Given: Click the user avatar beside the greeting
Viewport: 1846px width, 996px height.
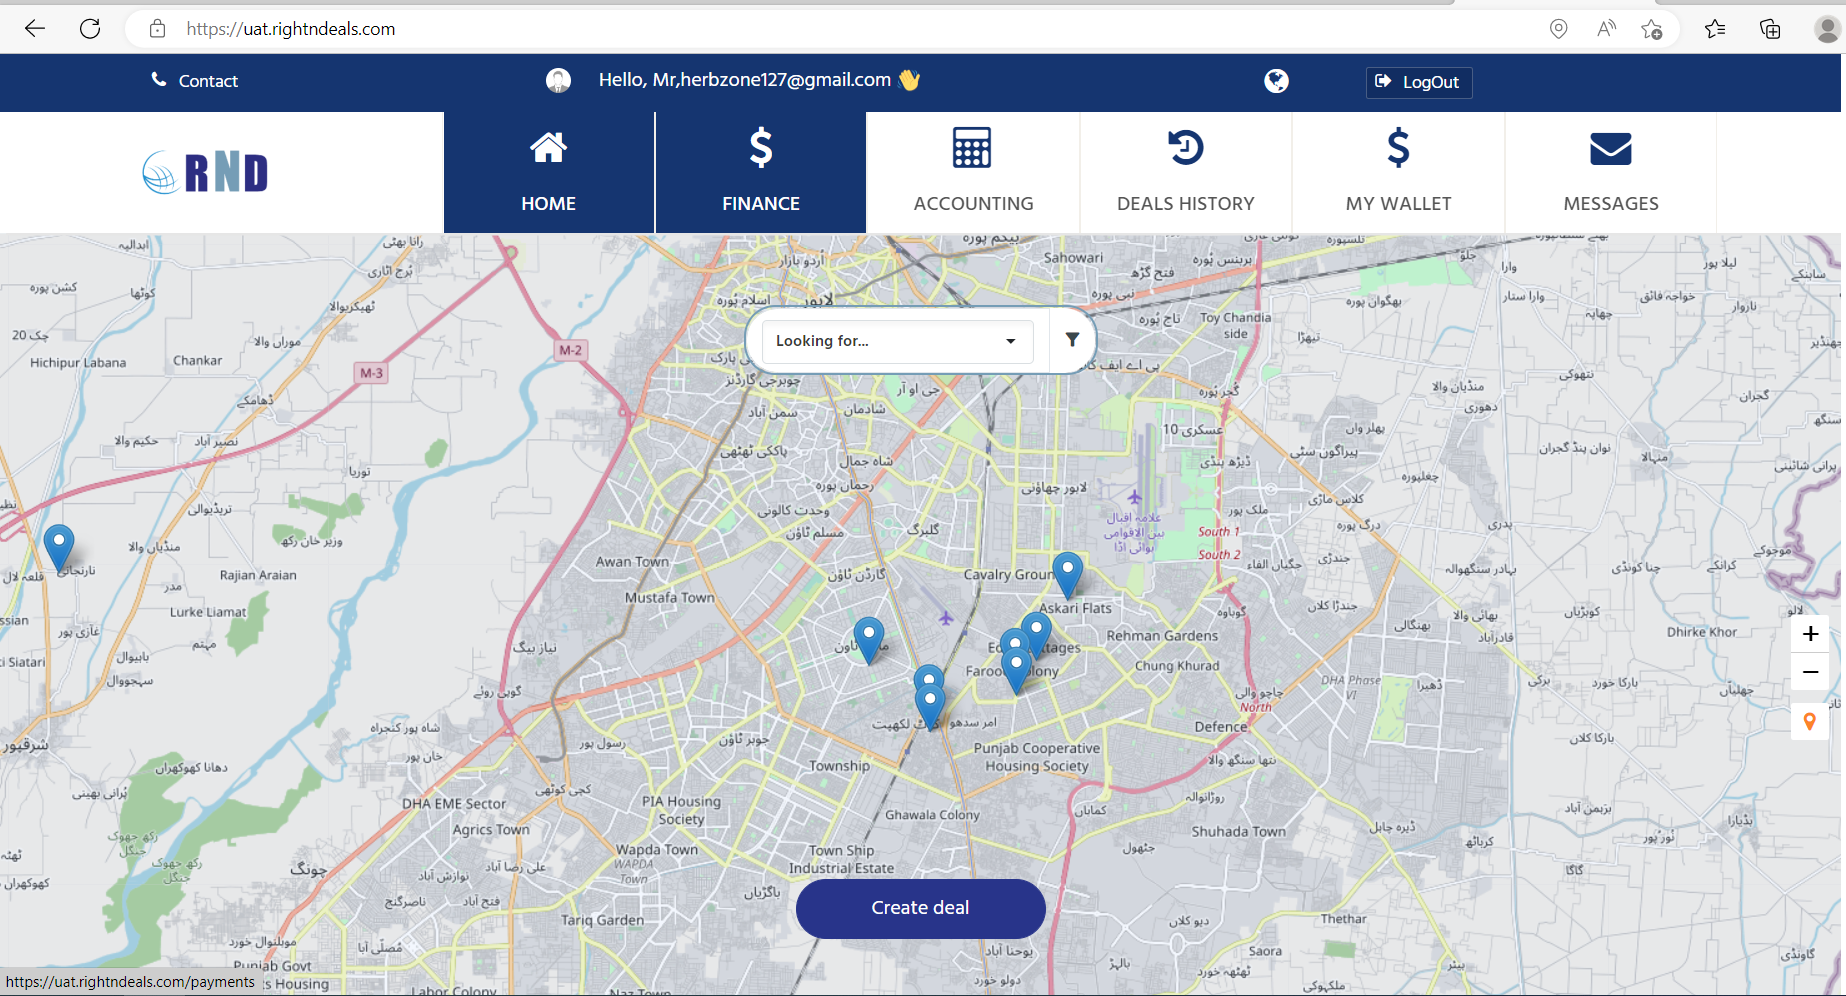Looking at the screenshot, I should (x=558, y=80).
